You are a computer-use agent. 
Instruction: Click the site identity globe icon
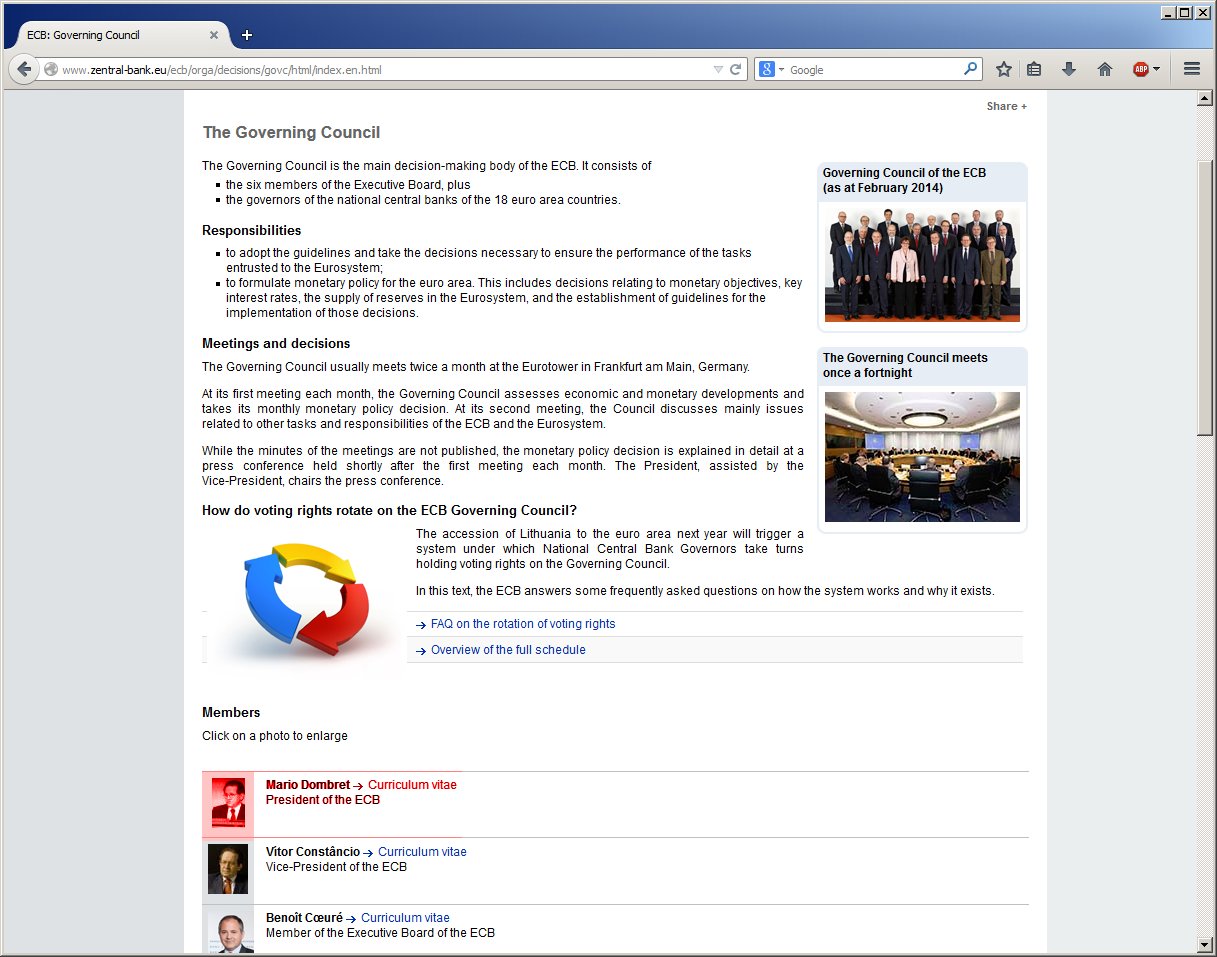pyautogui.click(x=50, y=70)
